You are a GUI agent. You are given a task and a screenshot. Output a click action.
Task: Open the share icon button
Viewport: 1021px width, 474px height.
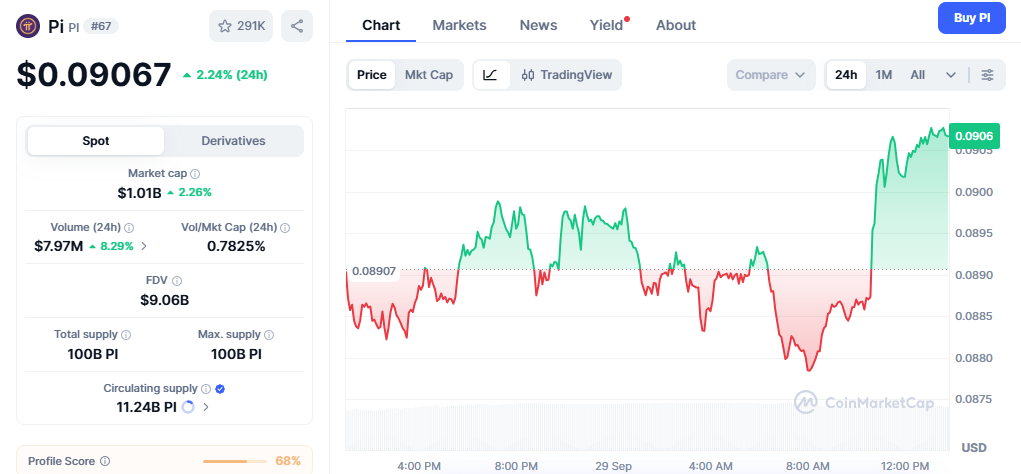[297, 26]
